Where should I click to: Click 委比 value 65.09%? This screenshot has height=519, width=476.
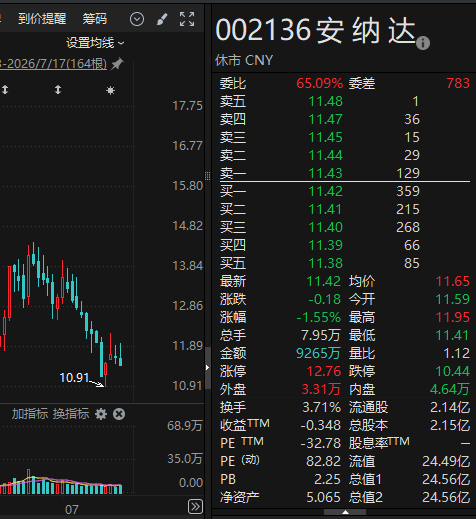[319, 83]
